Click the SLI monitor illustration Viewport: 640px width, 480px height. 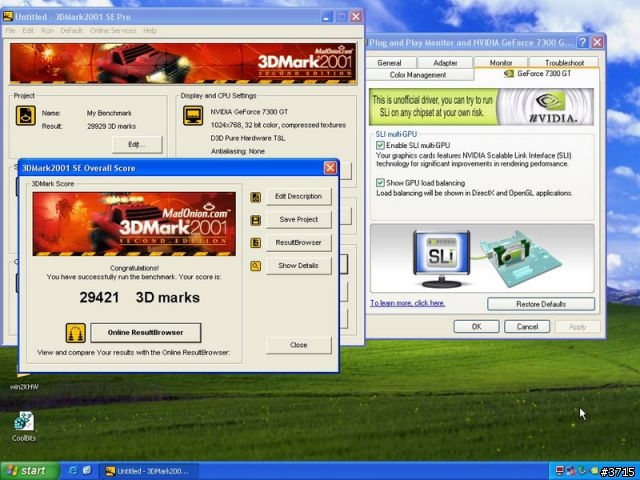click(x=441, y=258)
